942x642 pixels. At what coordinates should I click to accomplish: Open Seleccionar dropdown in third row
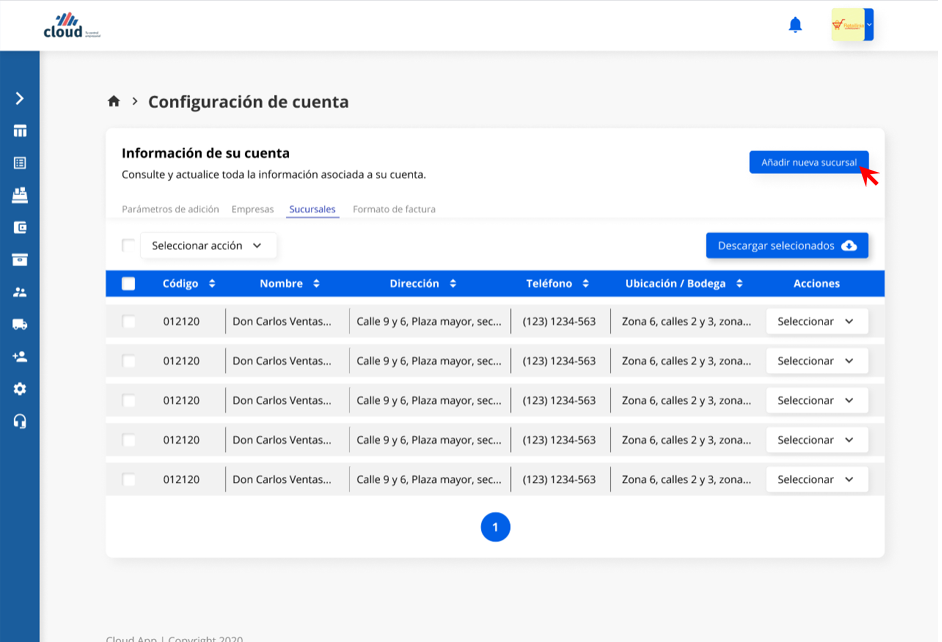click(816, 401)
